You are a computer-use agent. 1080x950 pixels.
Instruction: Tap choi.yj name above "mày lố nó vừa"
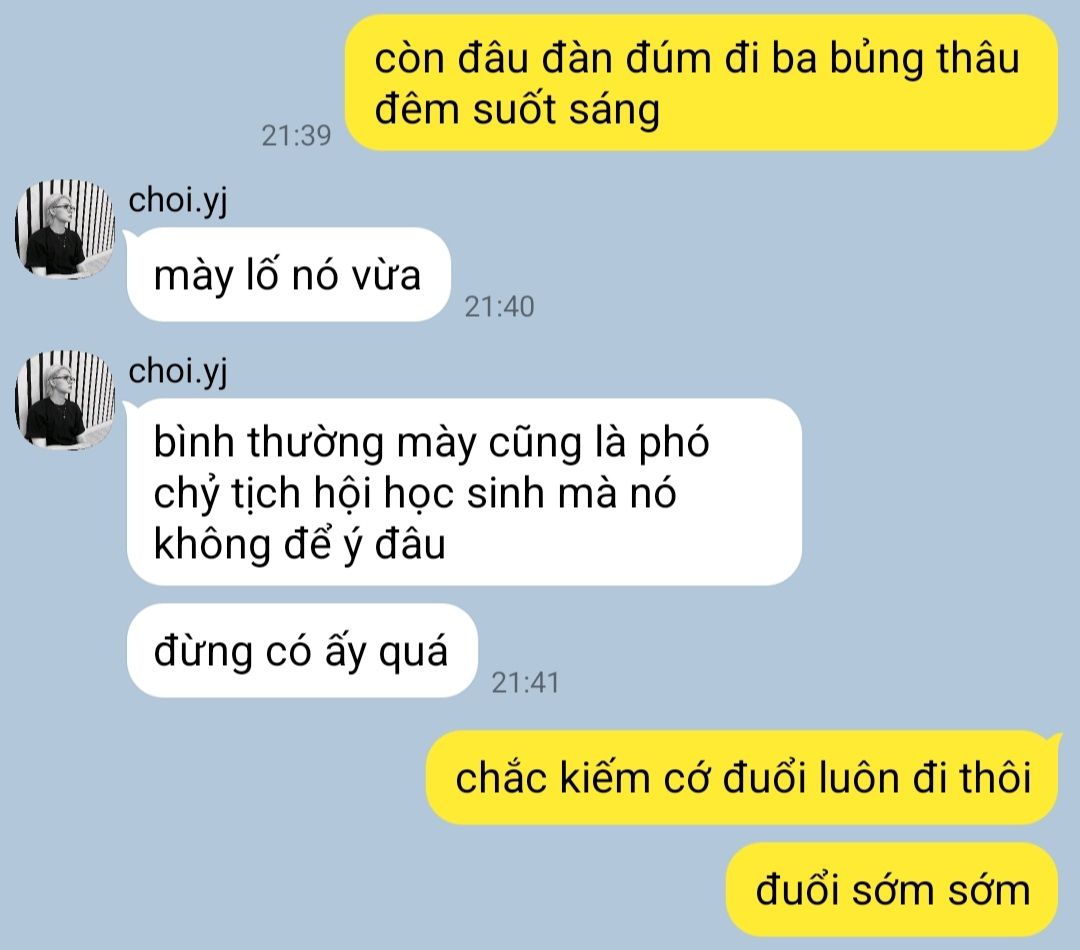tap(178, 200)
